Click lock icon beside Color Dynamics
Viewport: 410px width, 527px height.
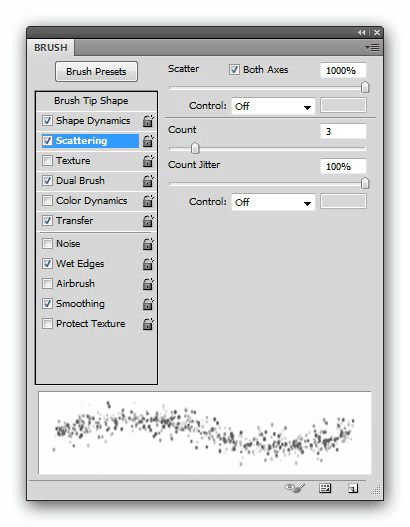[148, 201]
